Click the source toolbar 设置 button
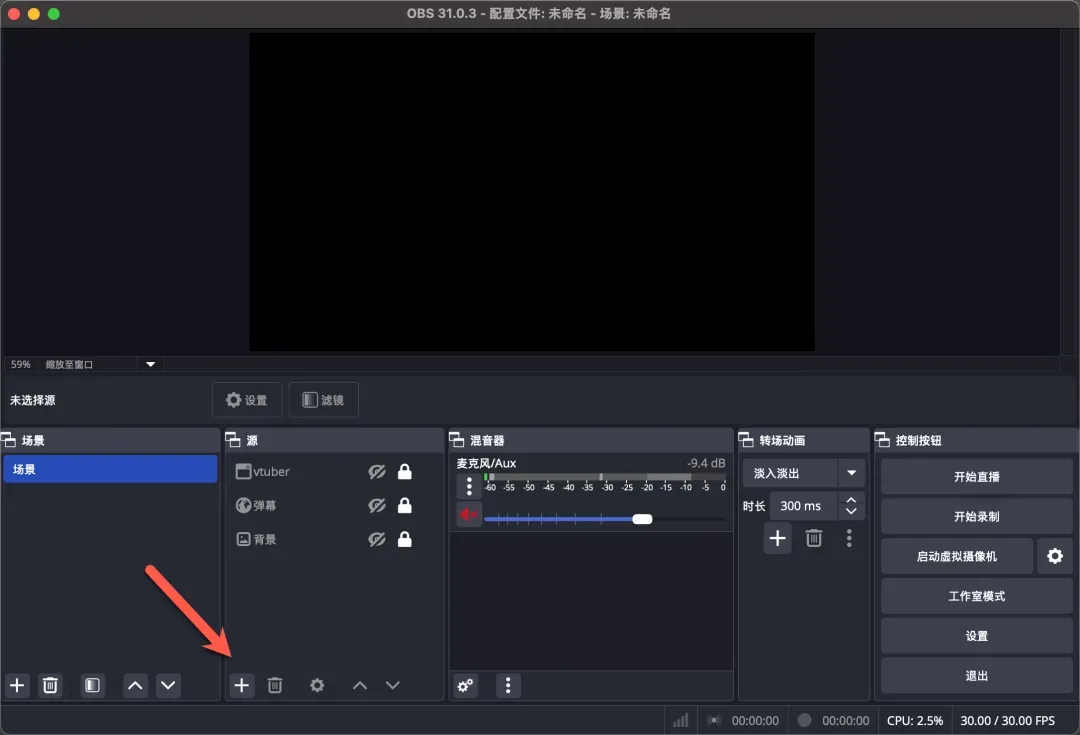Image resolution: width=1080 pixels, height=735 pixels. [247, 400]
